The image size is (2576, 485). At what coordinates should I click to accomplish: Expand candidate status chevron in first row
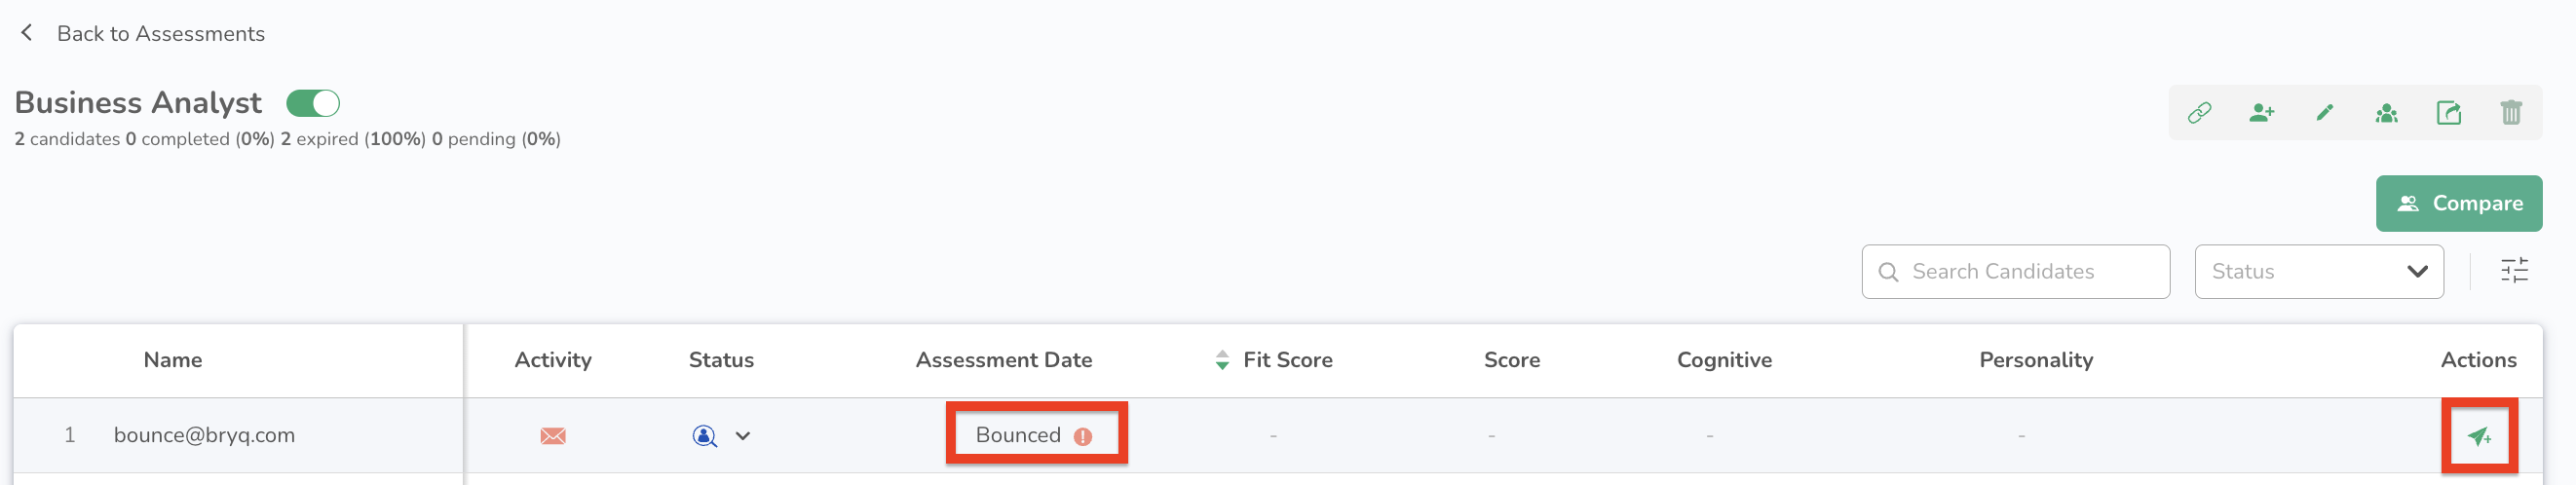click(x=743, y=436)
